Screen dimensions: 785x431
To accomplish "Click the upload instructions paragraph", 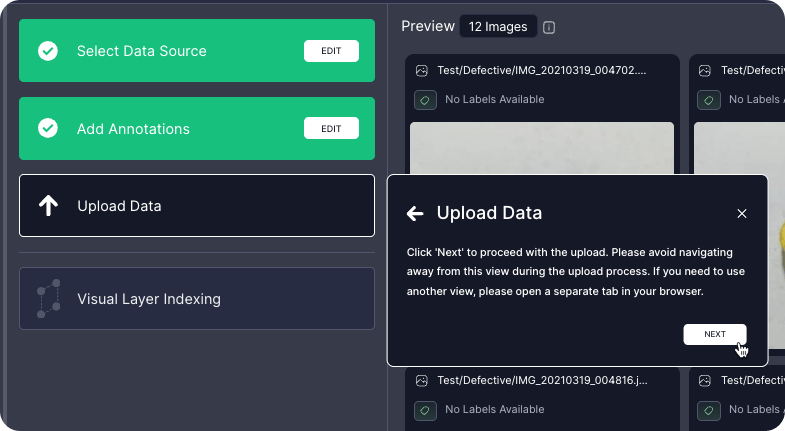I will point(576,272).
